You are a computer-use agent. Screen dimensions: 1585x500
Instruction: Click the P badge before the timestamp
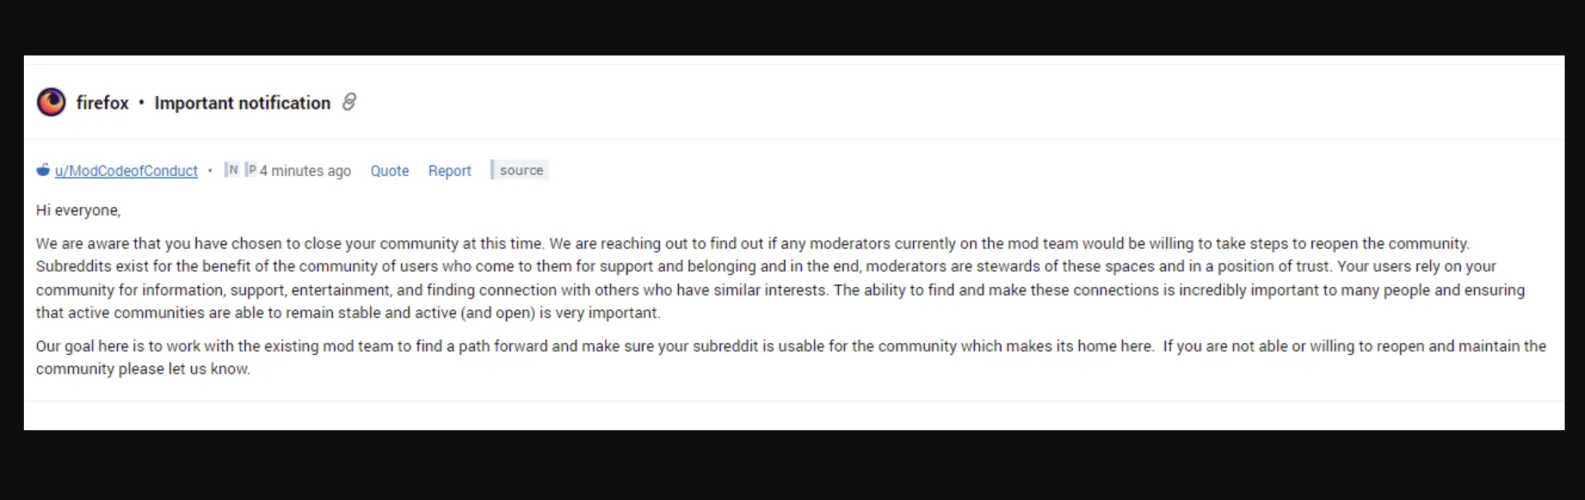252,170
